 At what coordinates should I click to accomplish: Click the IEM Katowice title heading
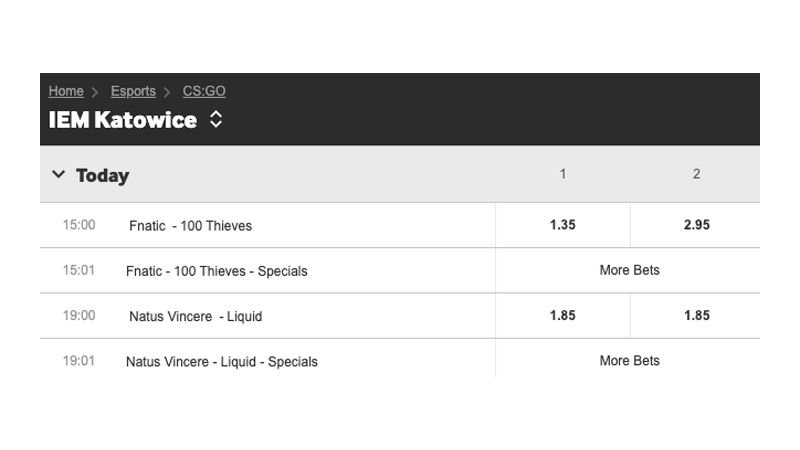pos(122,120)
